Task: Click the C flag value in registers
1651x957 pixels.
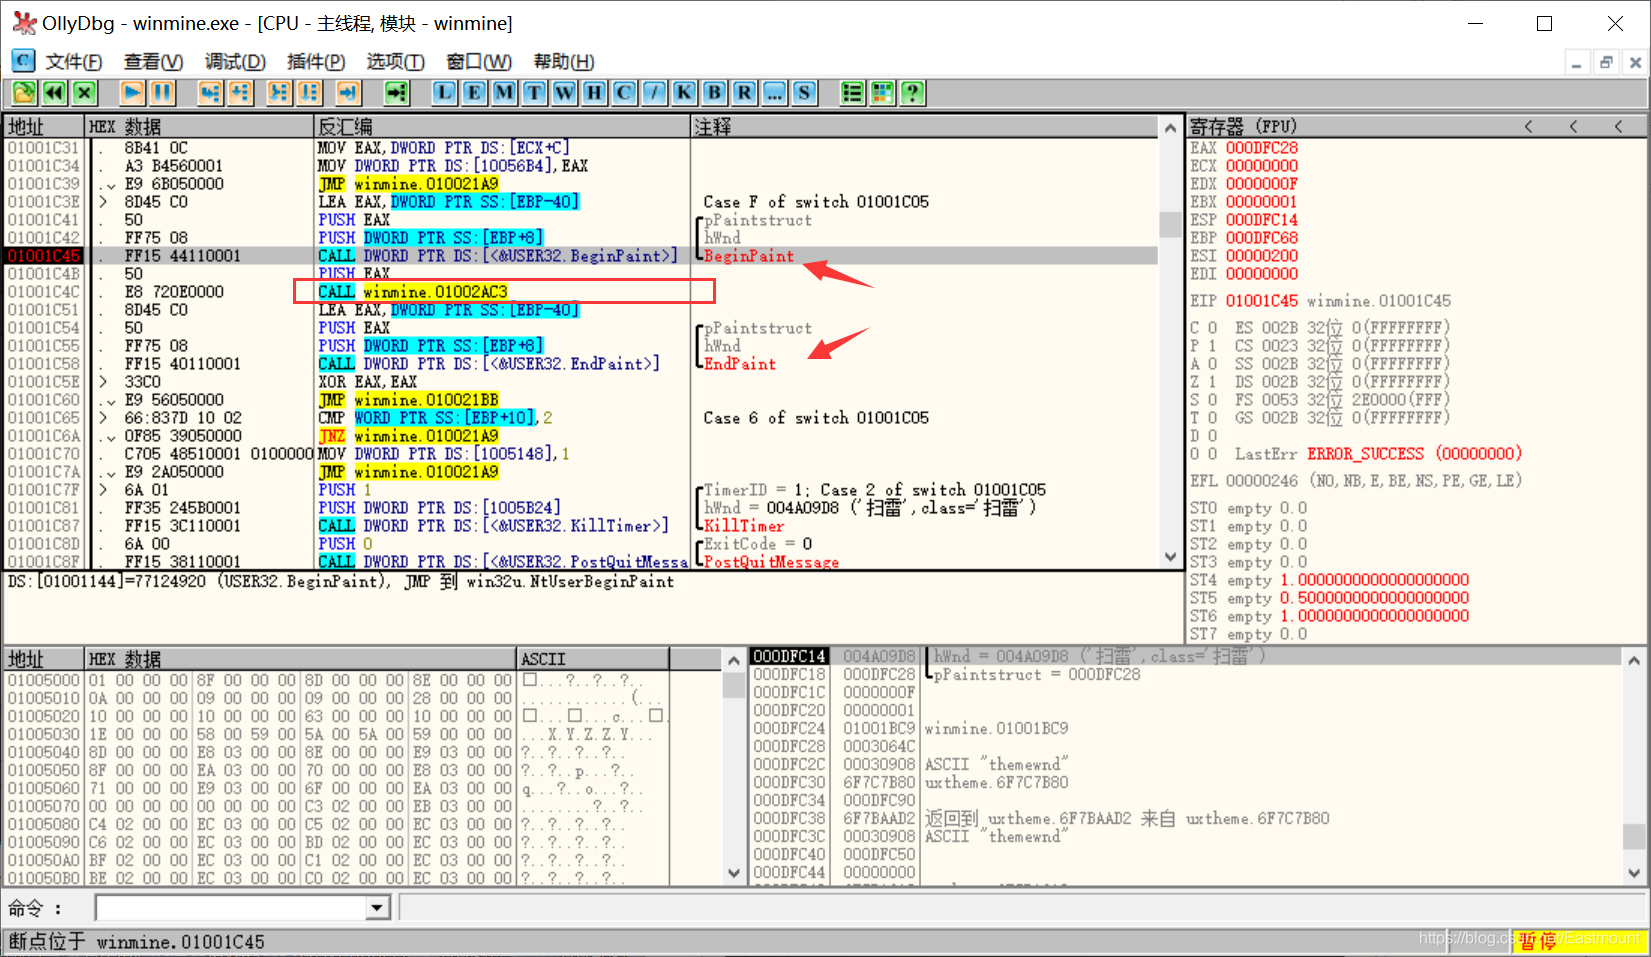Action: (x=1212, y=328)
